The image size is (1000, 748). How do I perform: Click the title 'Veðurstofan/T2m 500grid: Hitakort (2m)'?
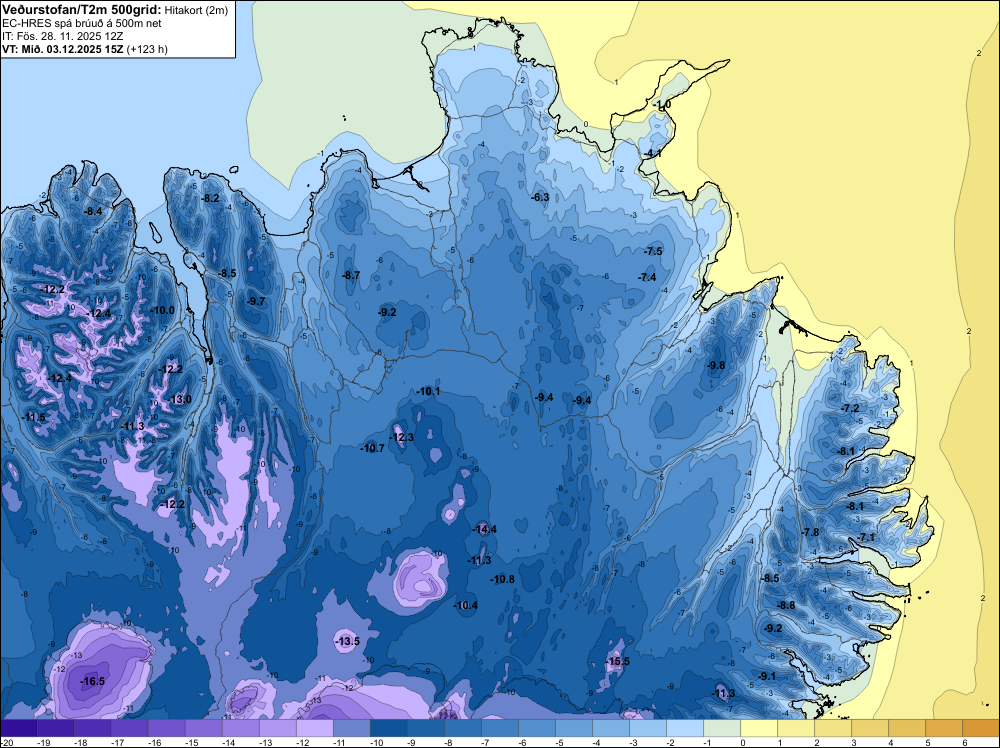pos(115,10)
